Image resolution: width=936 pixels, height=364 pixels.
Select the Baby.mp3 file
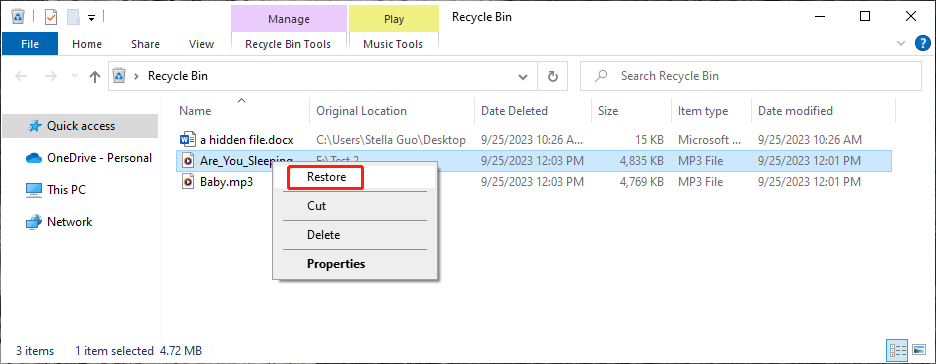[226, 182]
